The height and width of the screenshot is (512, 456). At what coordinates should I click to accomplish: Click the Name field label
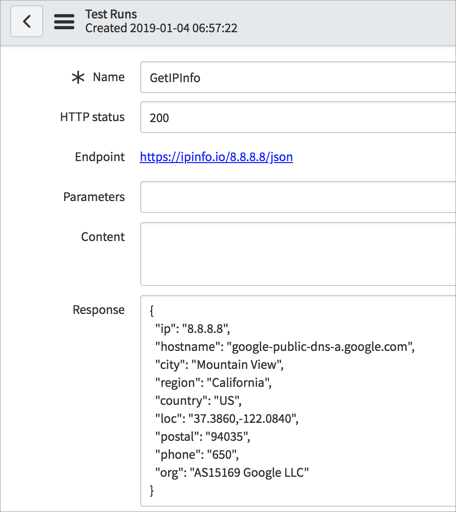109,77
